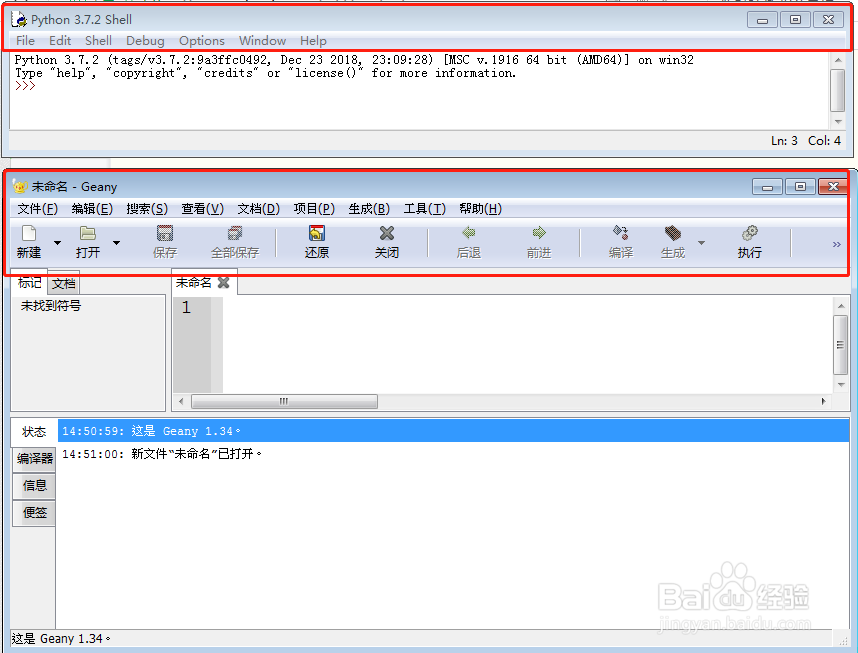Open the Window menu in Python Shell

[262, 41]
